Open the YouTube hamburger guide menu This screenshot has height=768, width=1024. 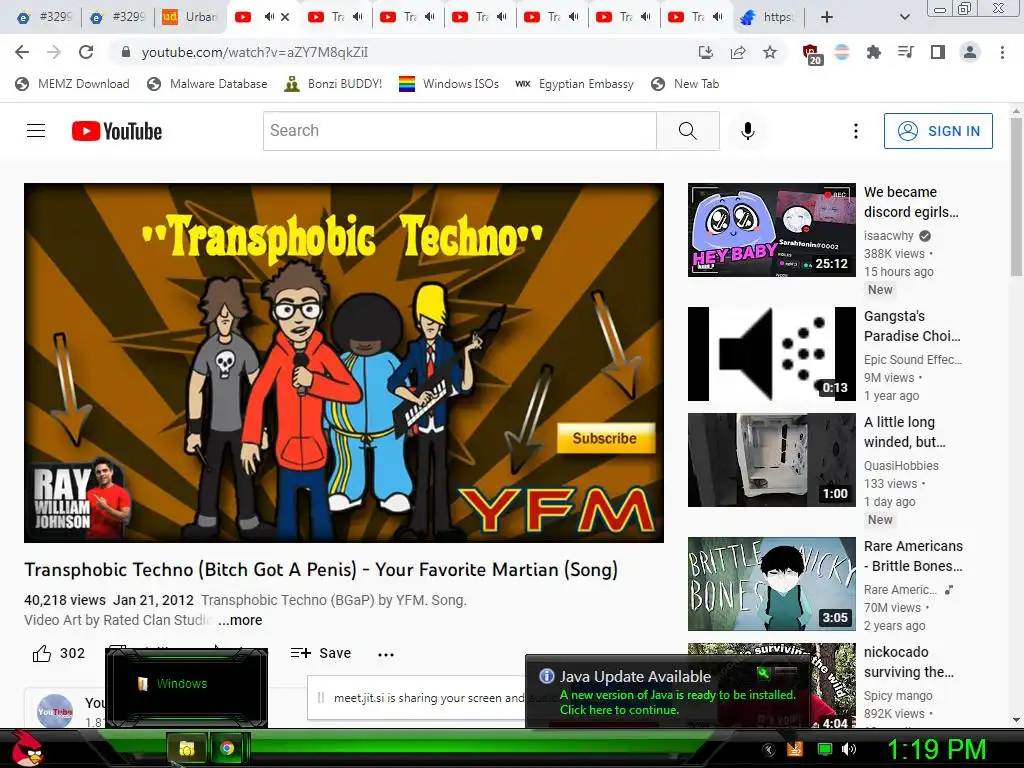coord(36,131)
